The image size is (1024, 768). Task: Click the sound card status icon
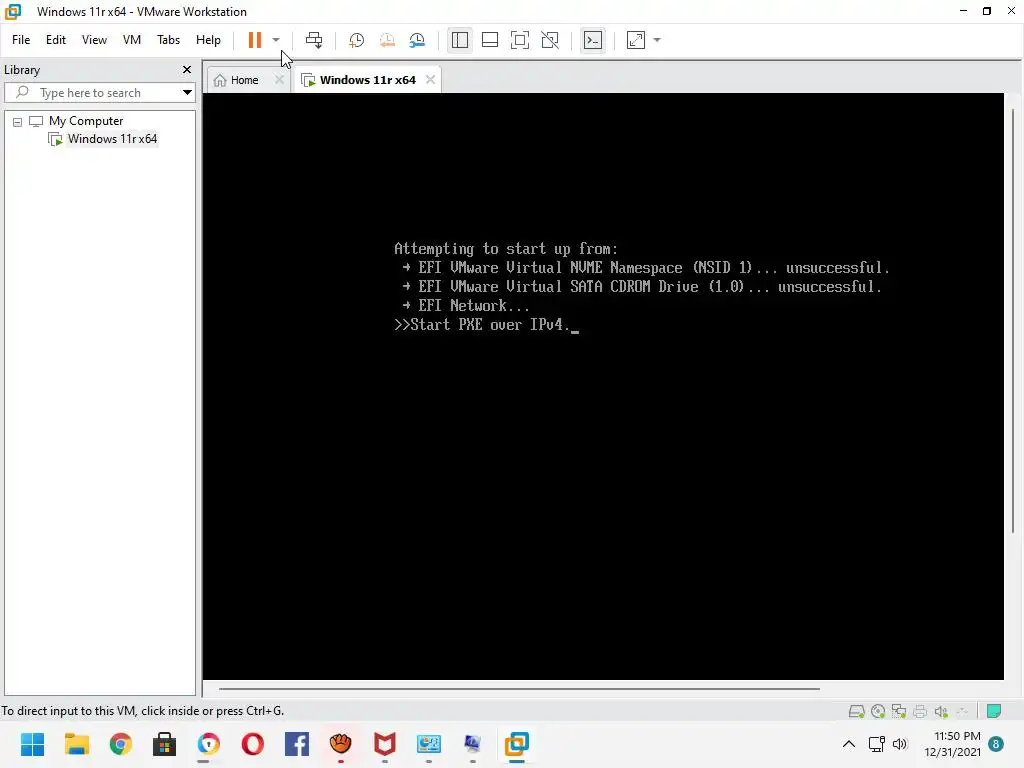(941, 711)
